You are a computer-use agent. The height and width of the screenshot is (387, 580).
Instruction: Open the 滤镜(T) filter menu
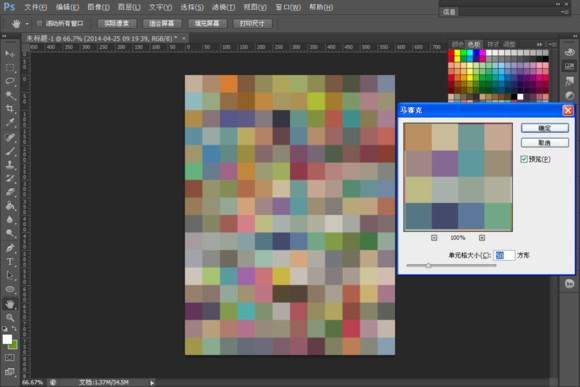coord(223,7)
